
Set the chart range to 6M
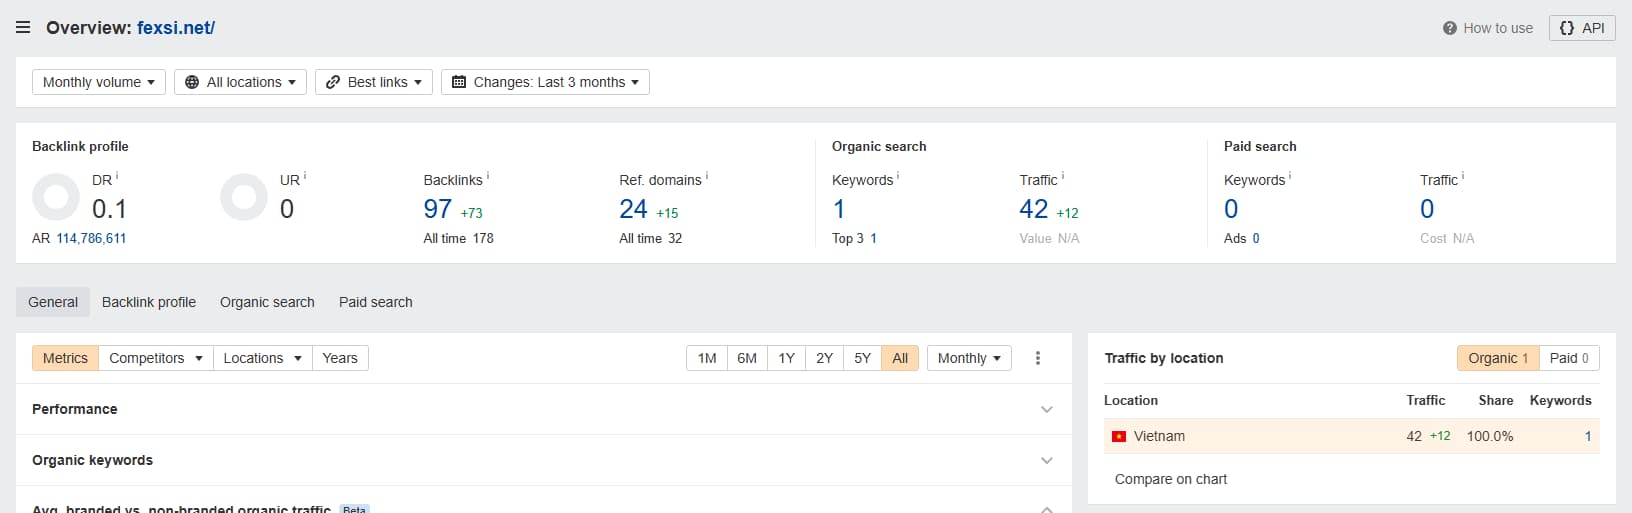[747, 358]
